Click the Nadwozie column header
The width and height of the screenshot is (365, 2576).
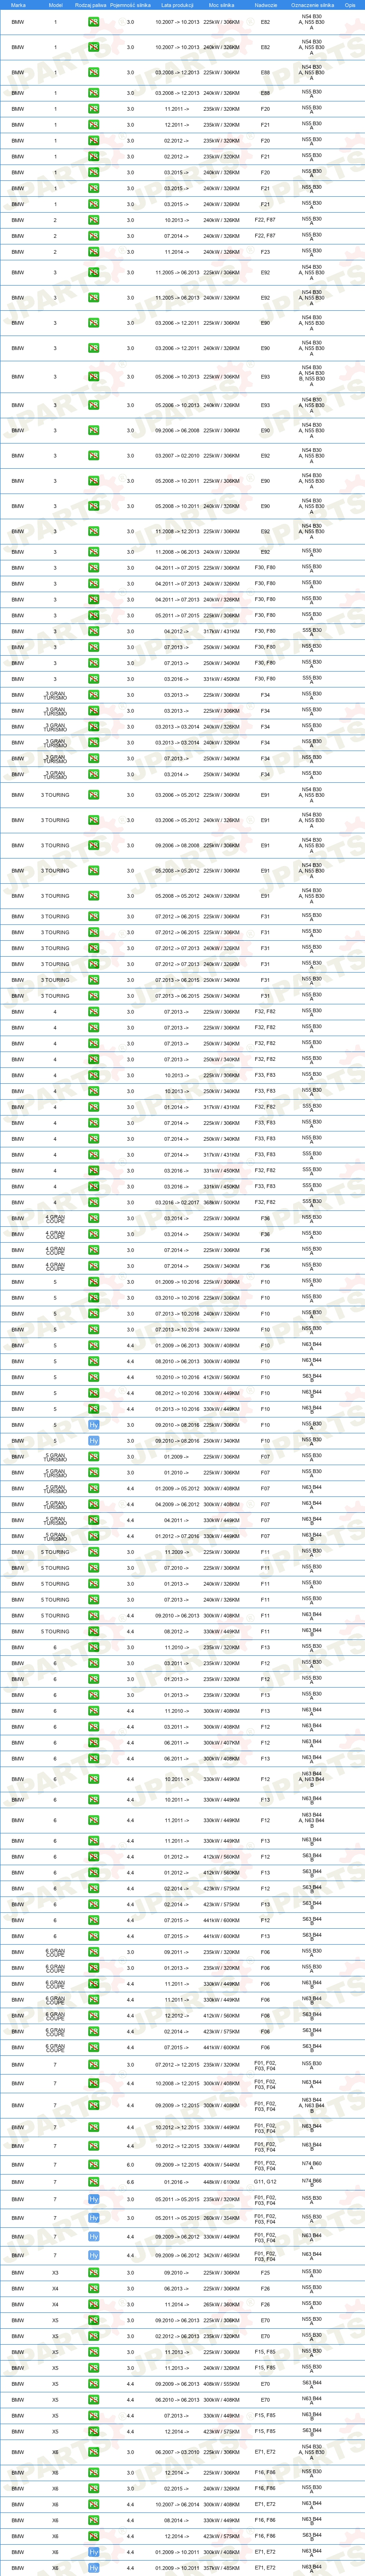click(265, 5)
